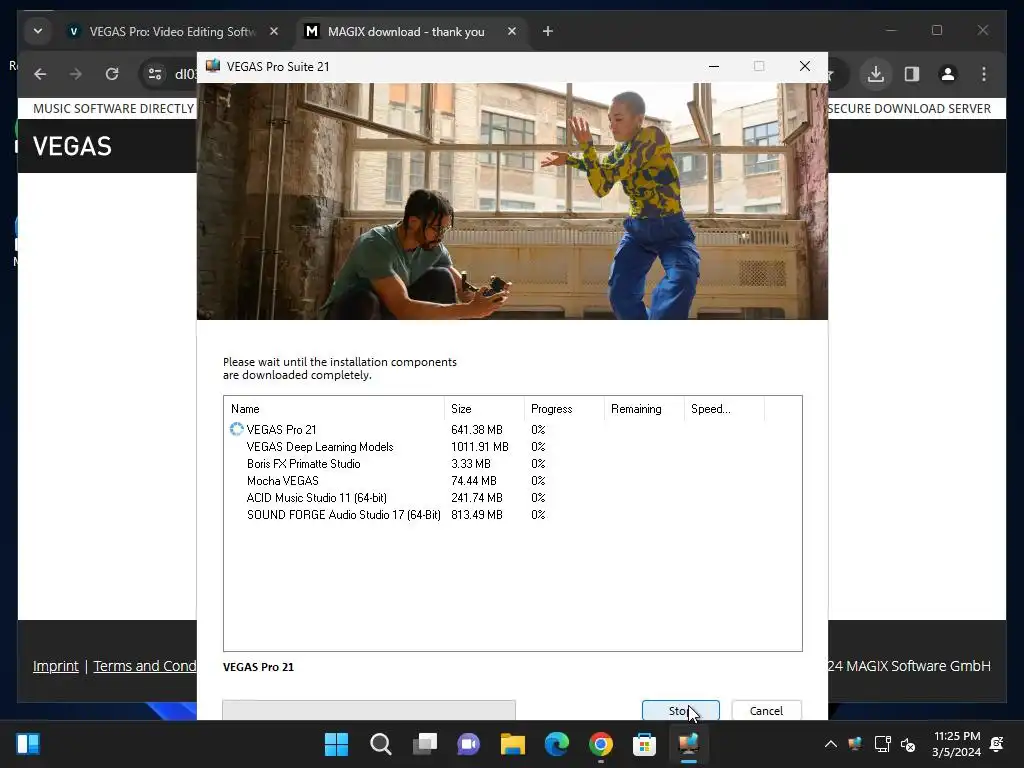The height and width of the screenshot is (768, 1024).
Task: Open Microsoft Store from the taskbar
Action: (x=645, y=744)
